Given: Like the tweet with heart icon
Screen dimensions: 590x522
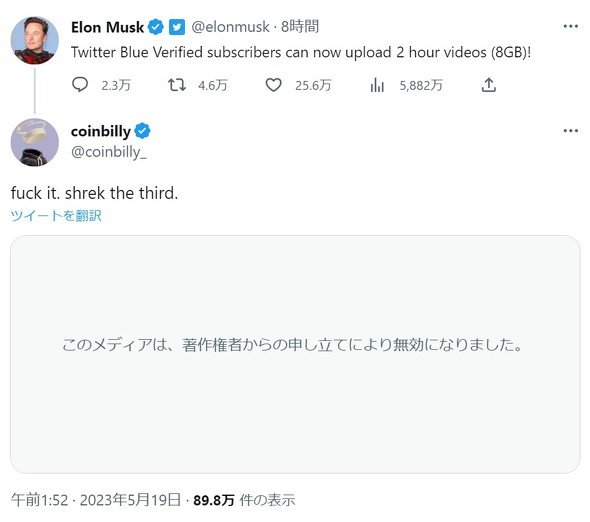Looking at the screenshot, I should pos(274,85).
